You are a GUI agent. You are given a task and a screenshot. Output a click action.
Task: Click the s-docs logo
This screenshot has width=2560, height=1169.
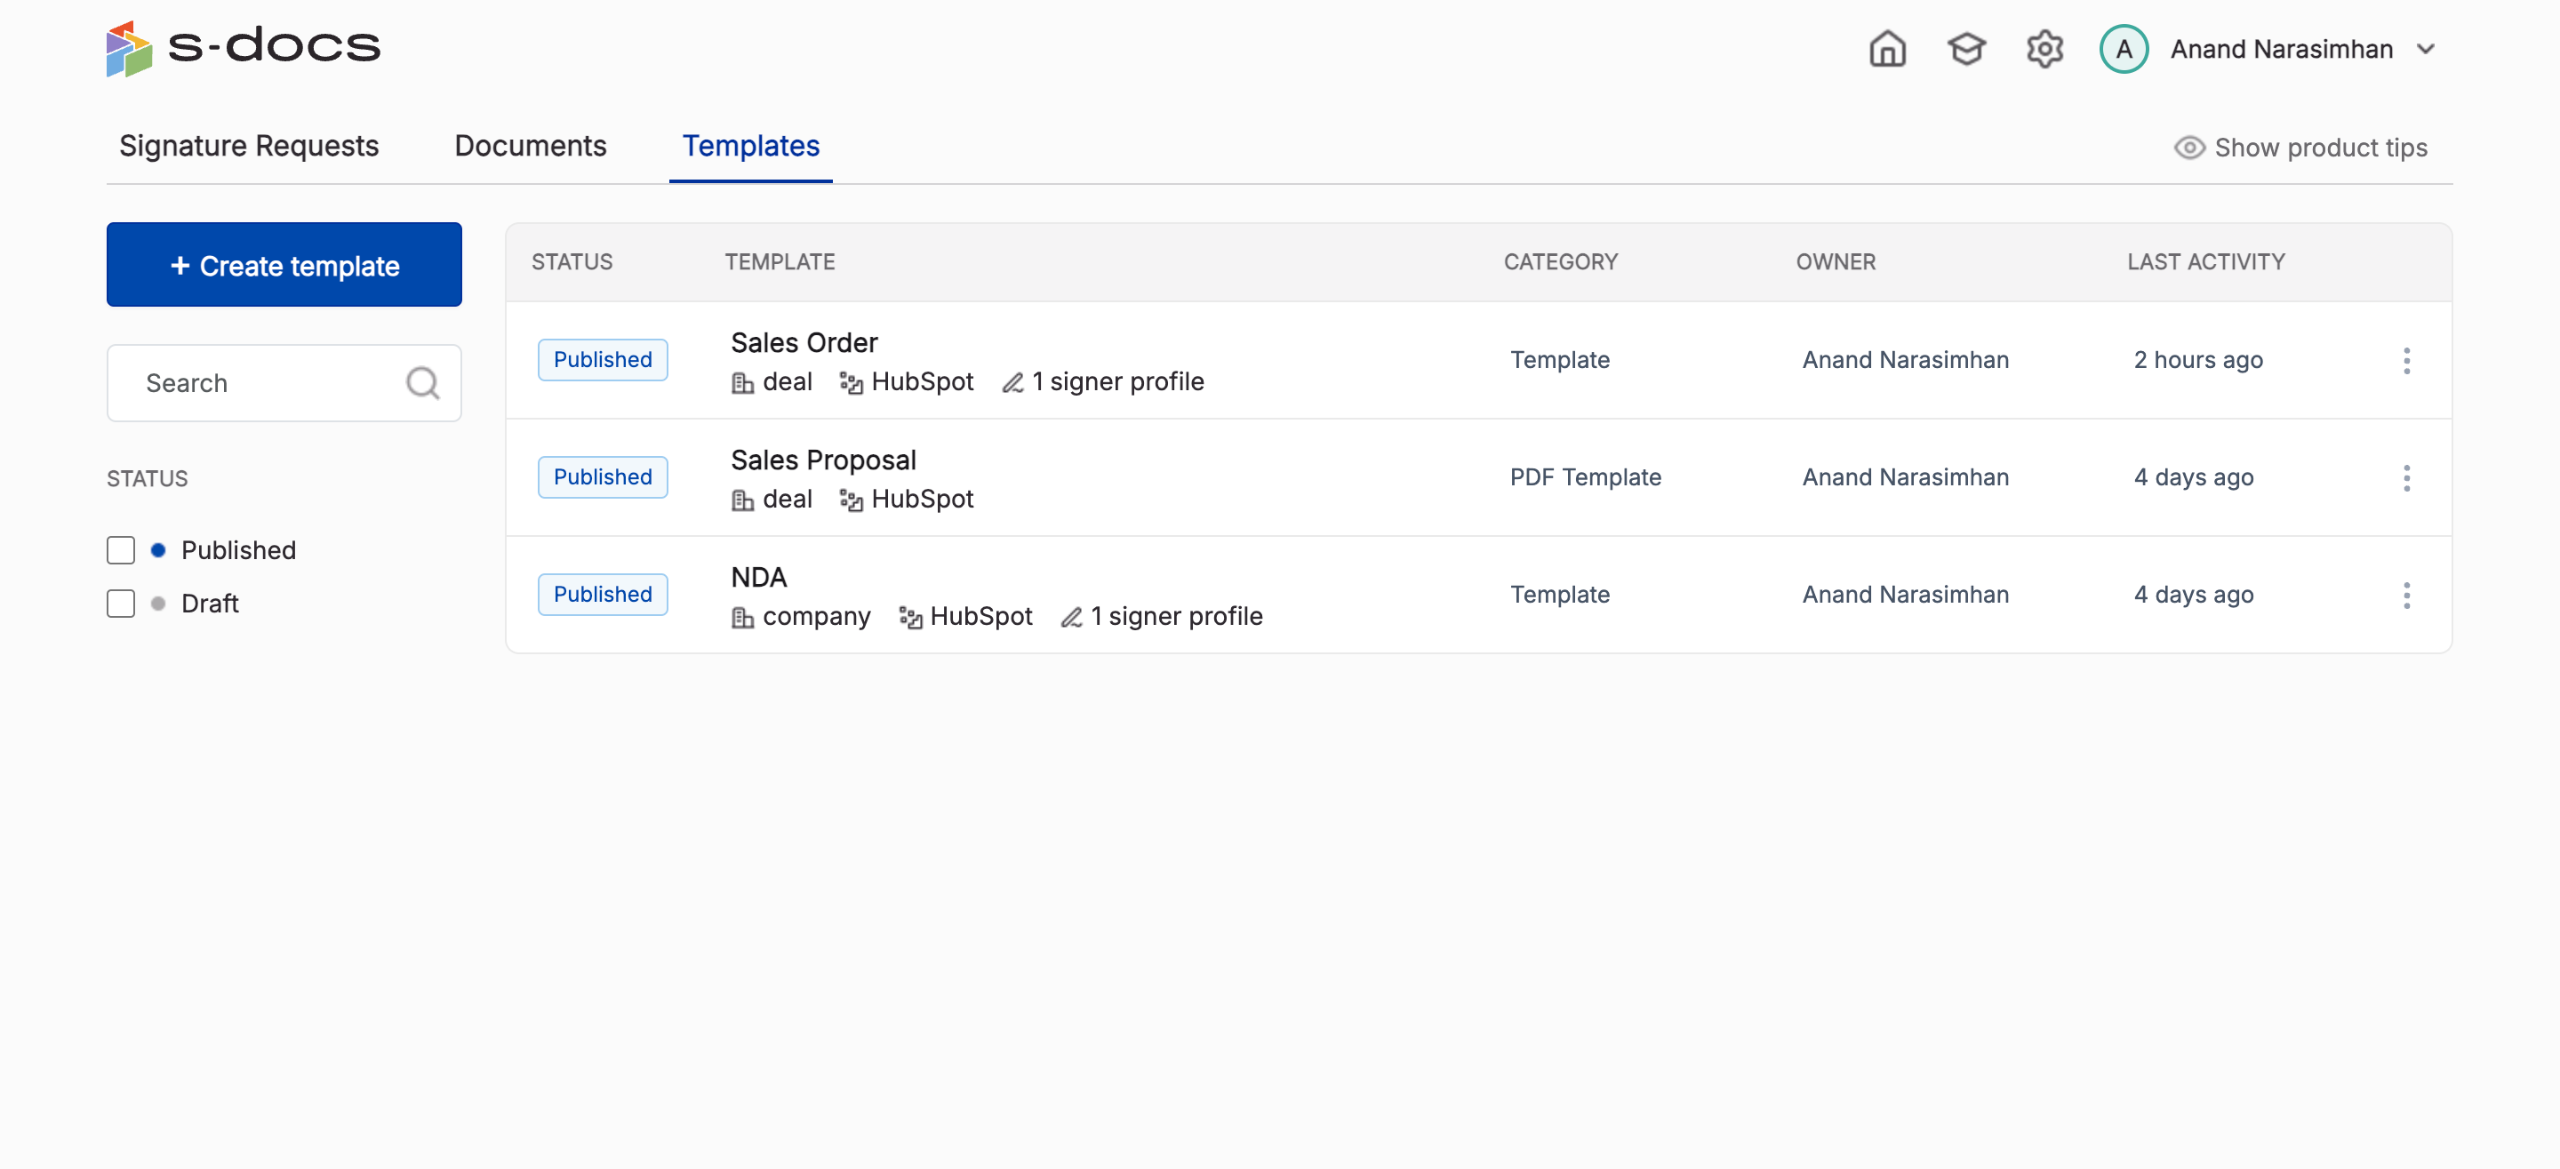coord(243,47)
